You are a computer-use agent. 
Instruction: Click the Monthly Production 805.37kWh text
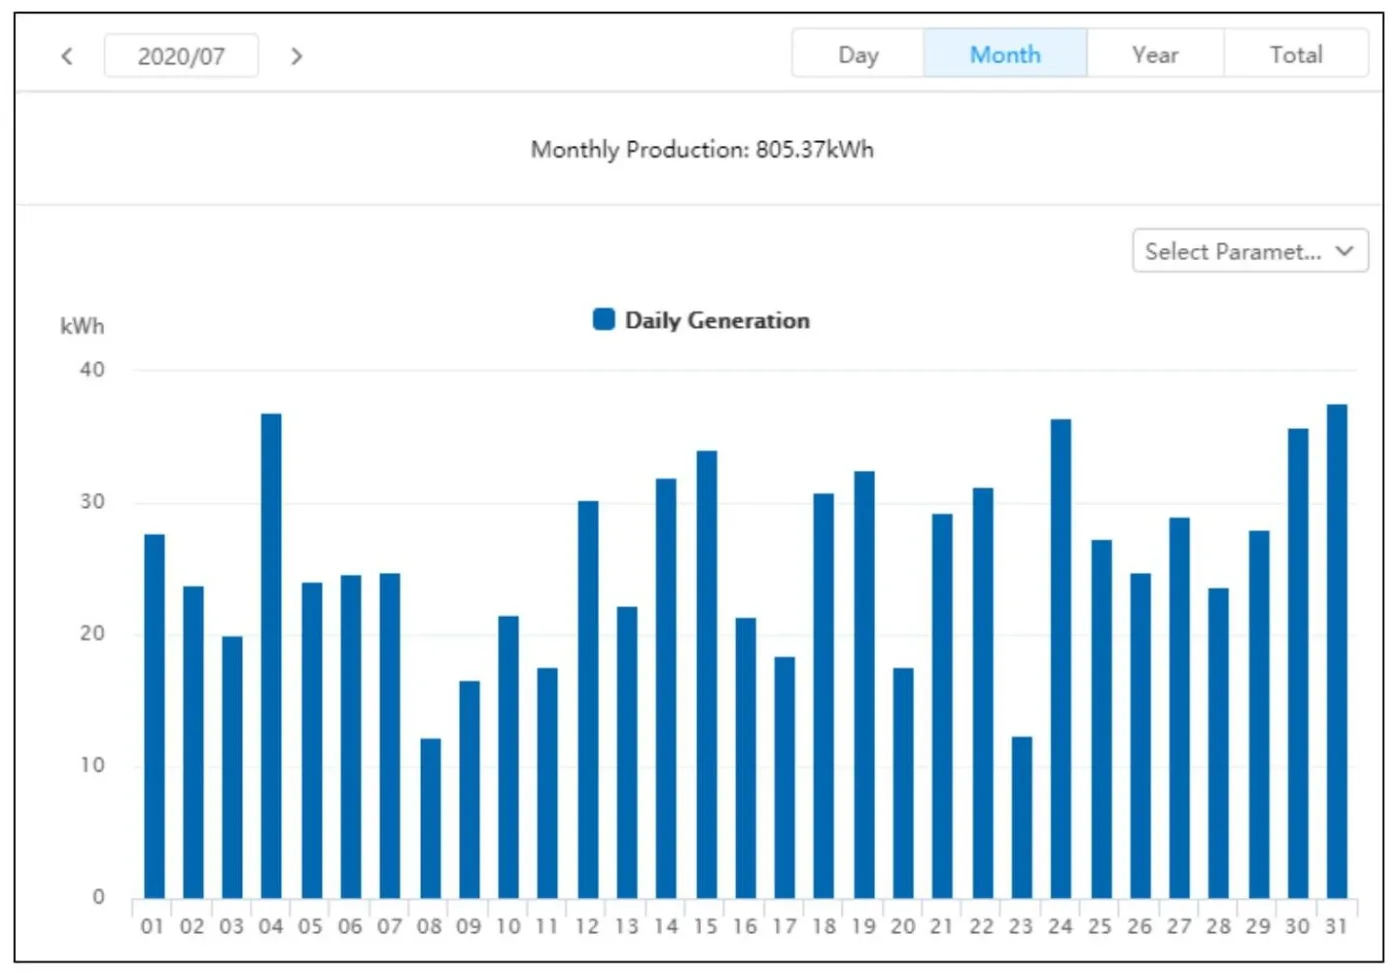point(702,149)
